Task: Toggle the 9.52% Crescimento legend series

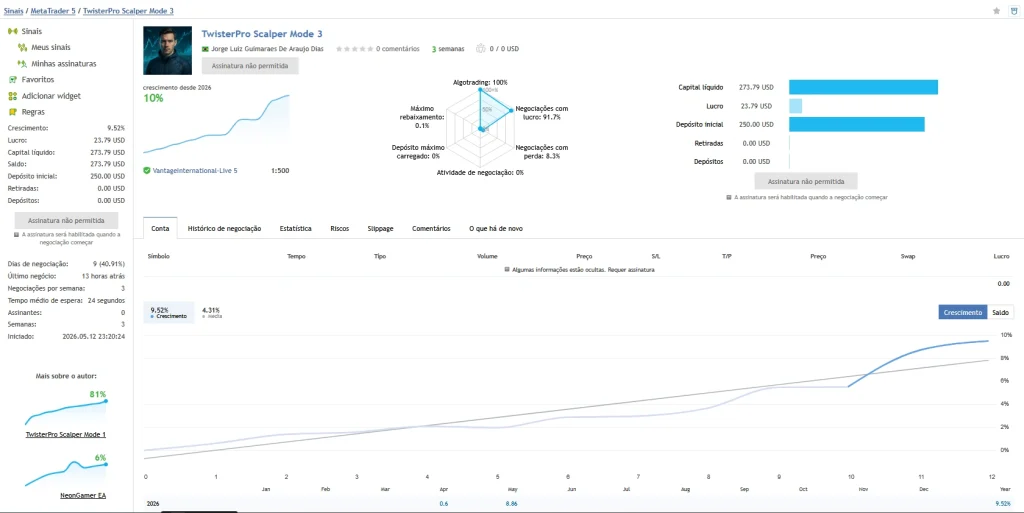Action: pos(168,313)
